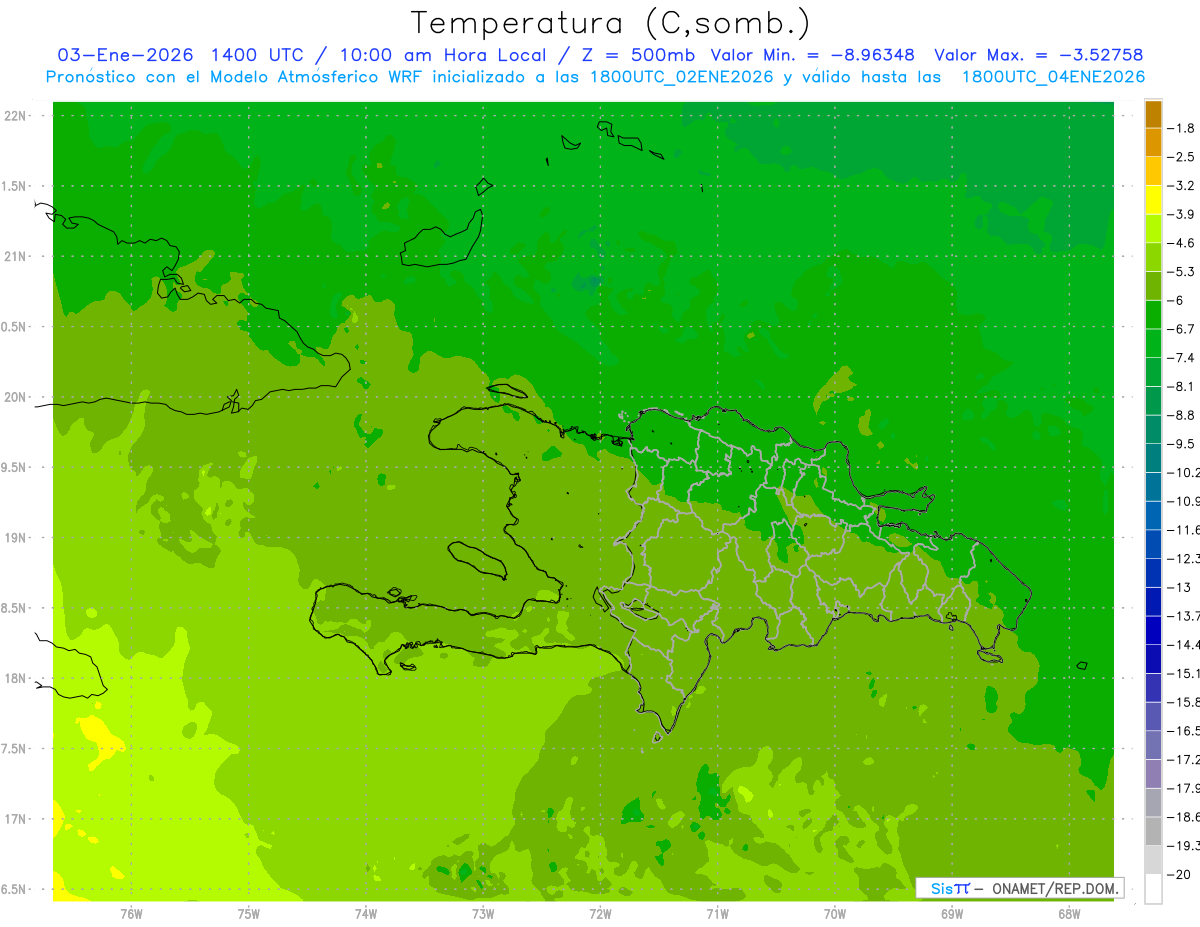Click the title "Temperatura (C,somb.)"

coord(611,23)
